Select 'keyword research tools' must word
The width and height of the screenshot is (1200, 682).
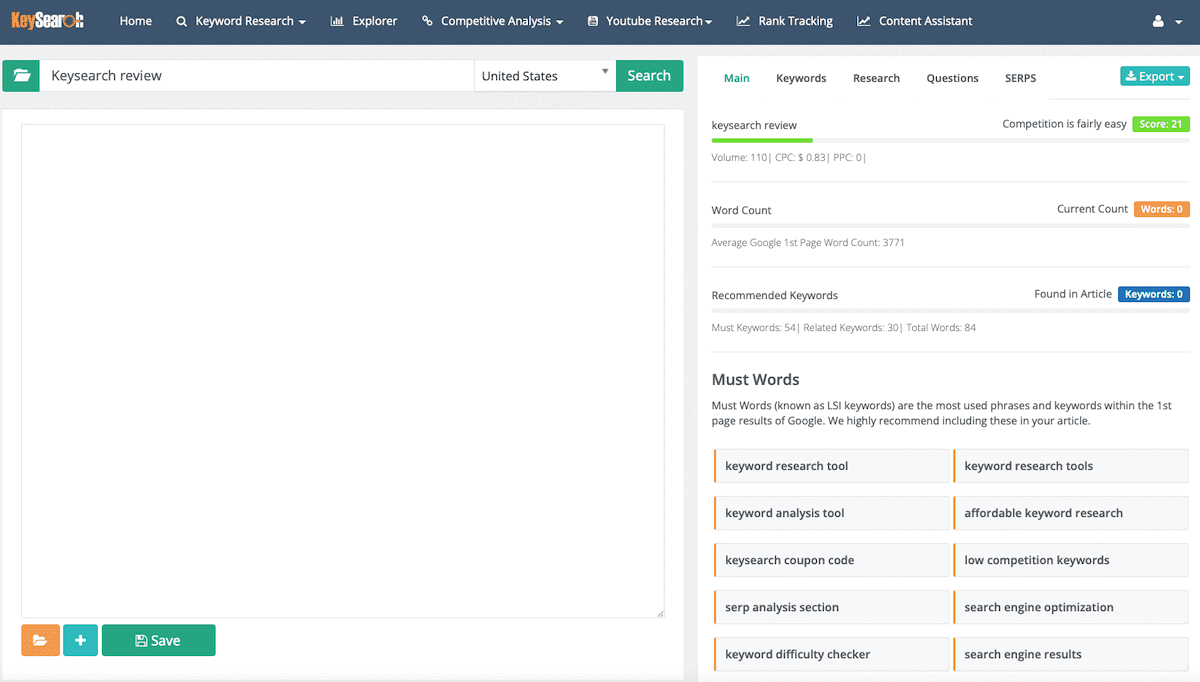point(1070,466)
